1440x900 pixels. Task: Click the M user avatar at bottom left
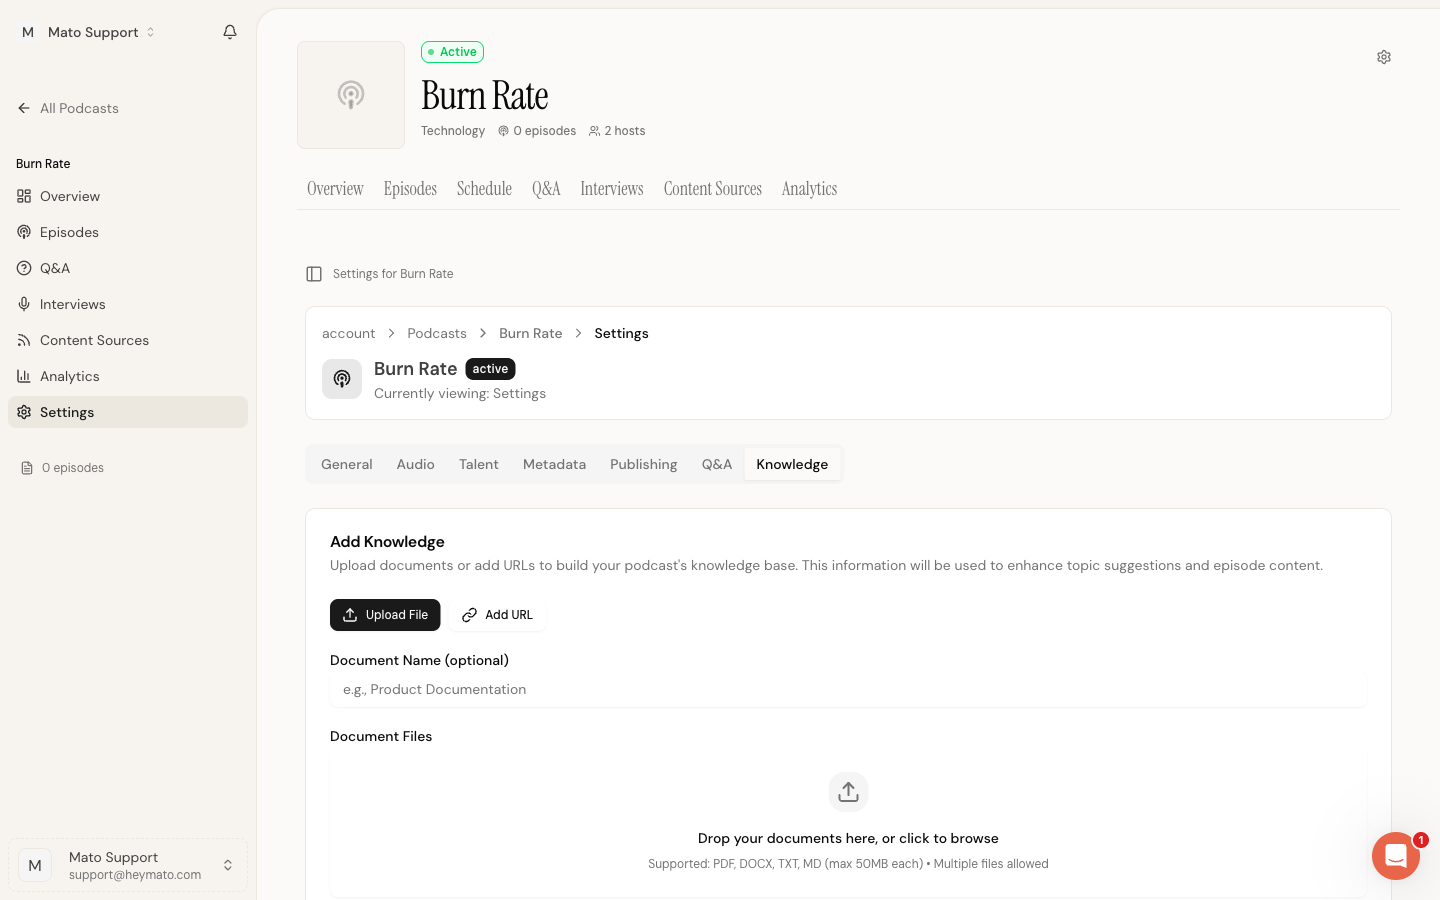click(35, 865)
